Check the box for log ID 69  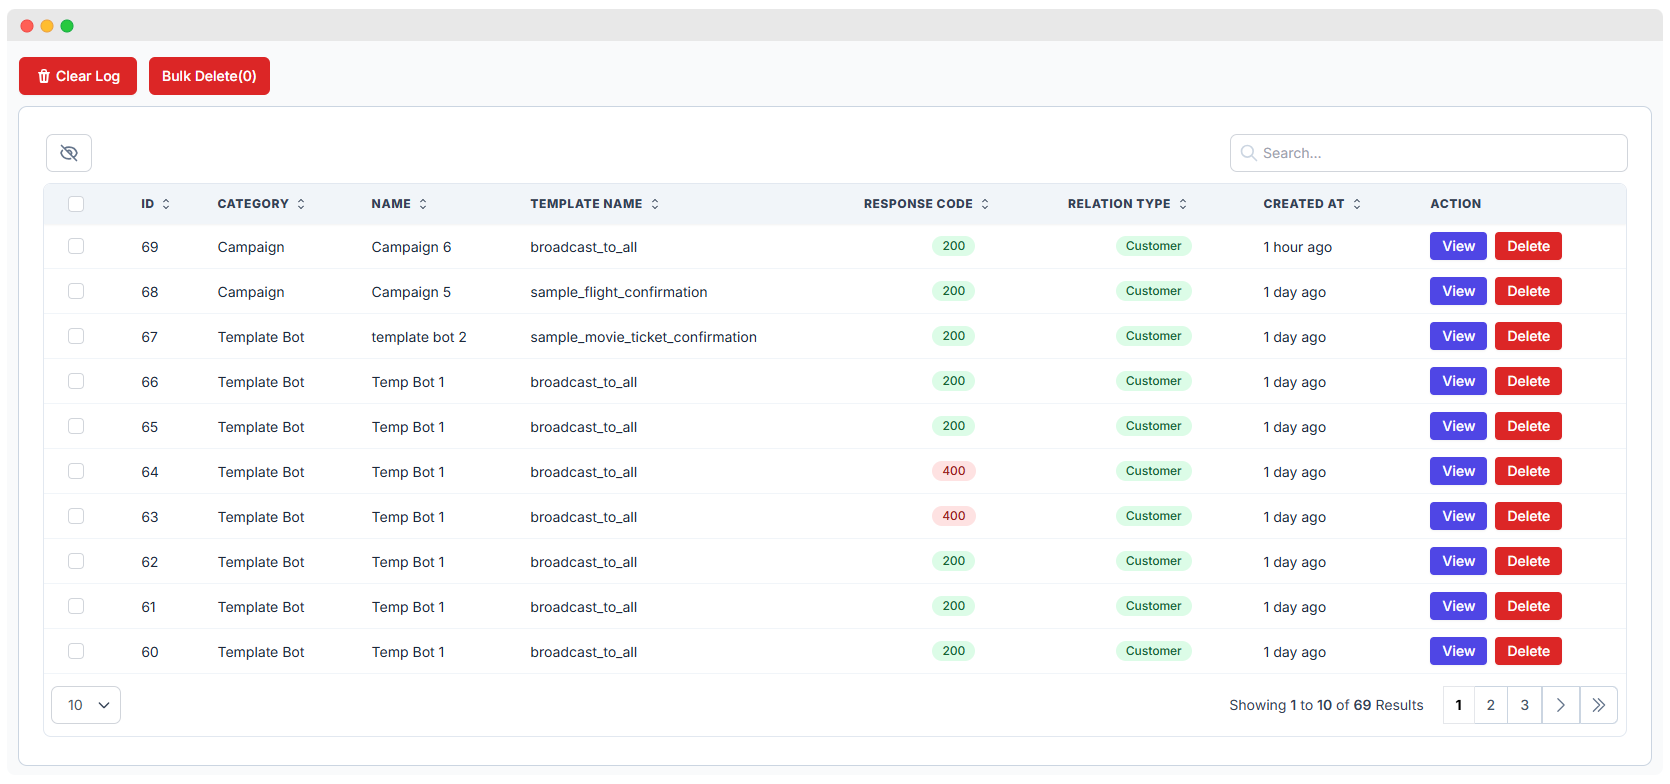point(76,246)
